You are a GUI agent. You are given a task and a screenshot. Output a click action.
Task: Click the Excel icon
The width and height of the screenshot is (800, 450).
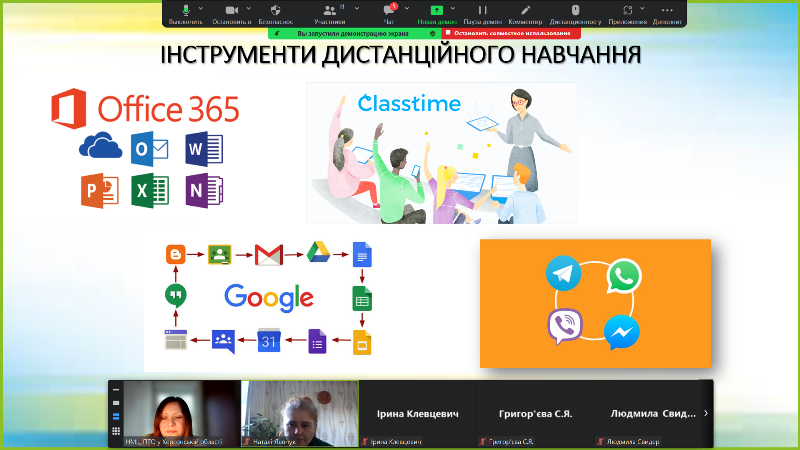[x=150, y=191]
